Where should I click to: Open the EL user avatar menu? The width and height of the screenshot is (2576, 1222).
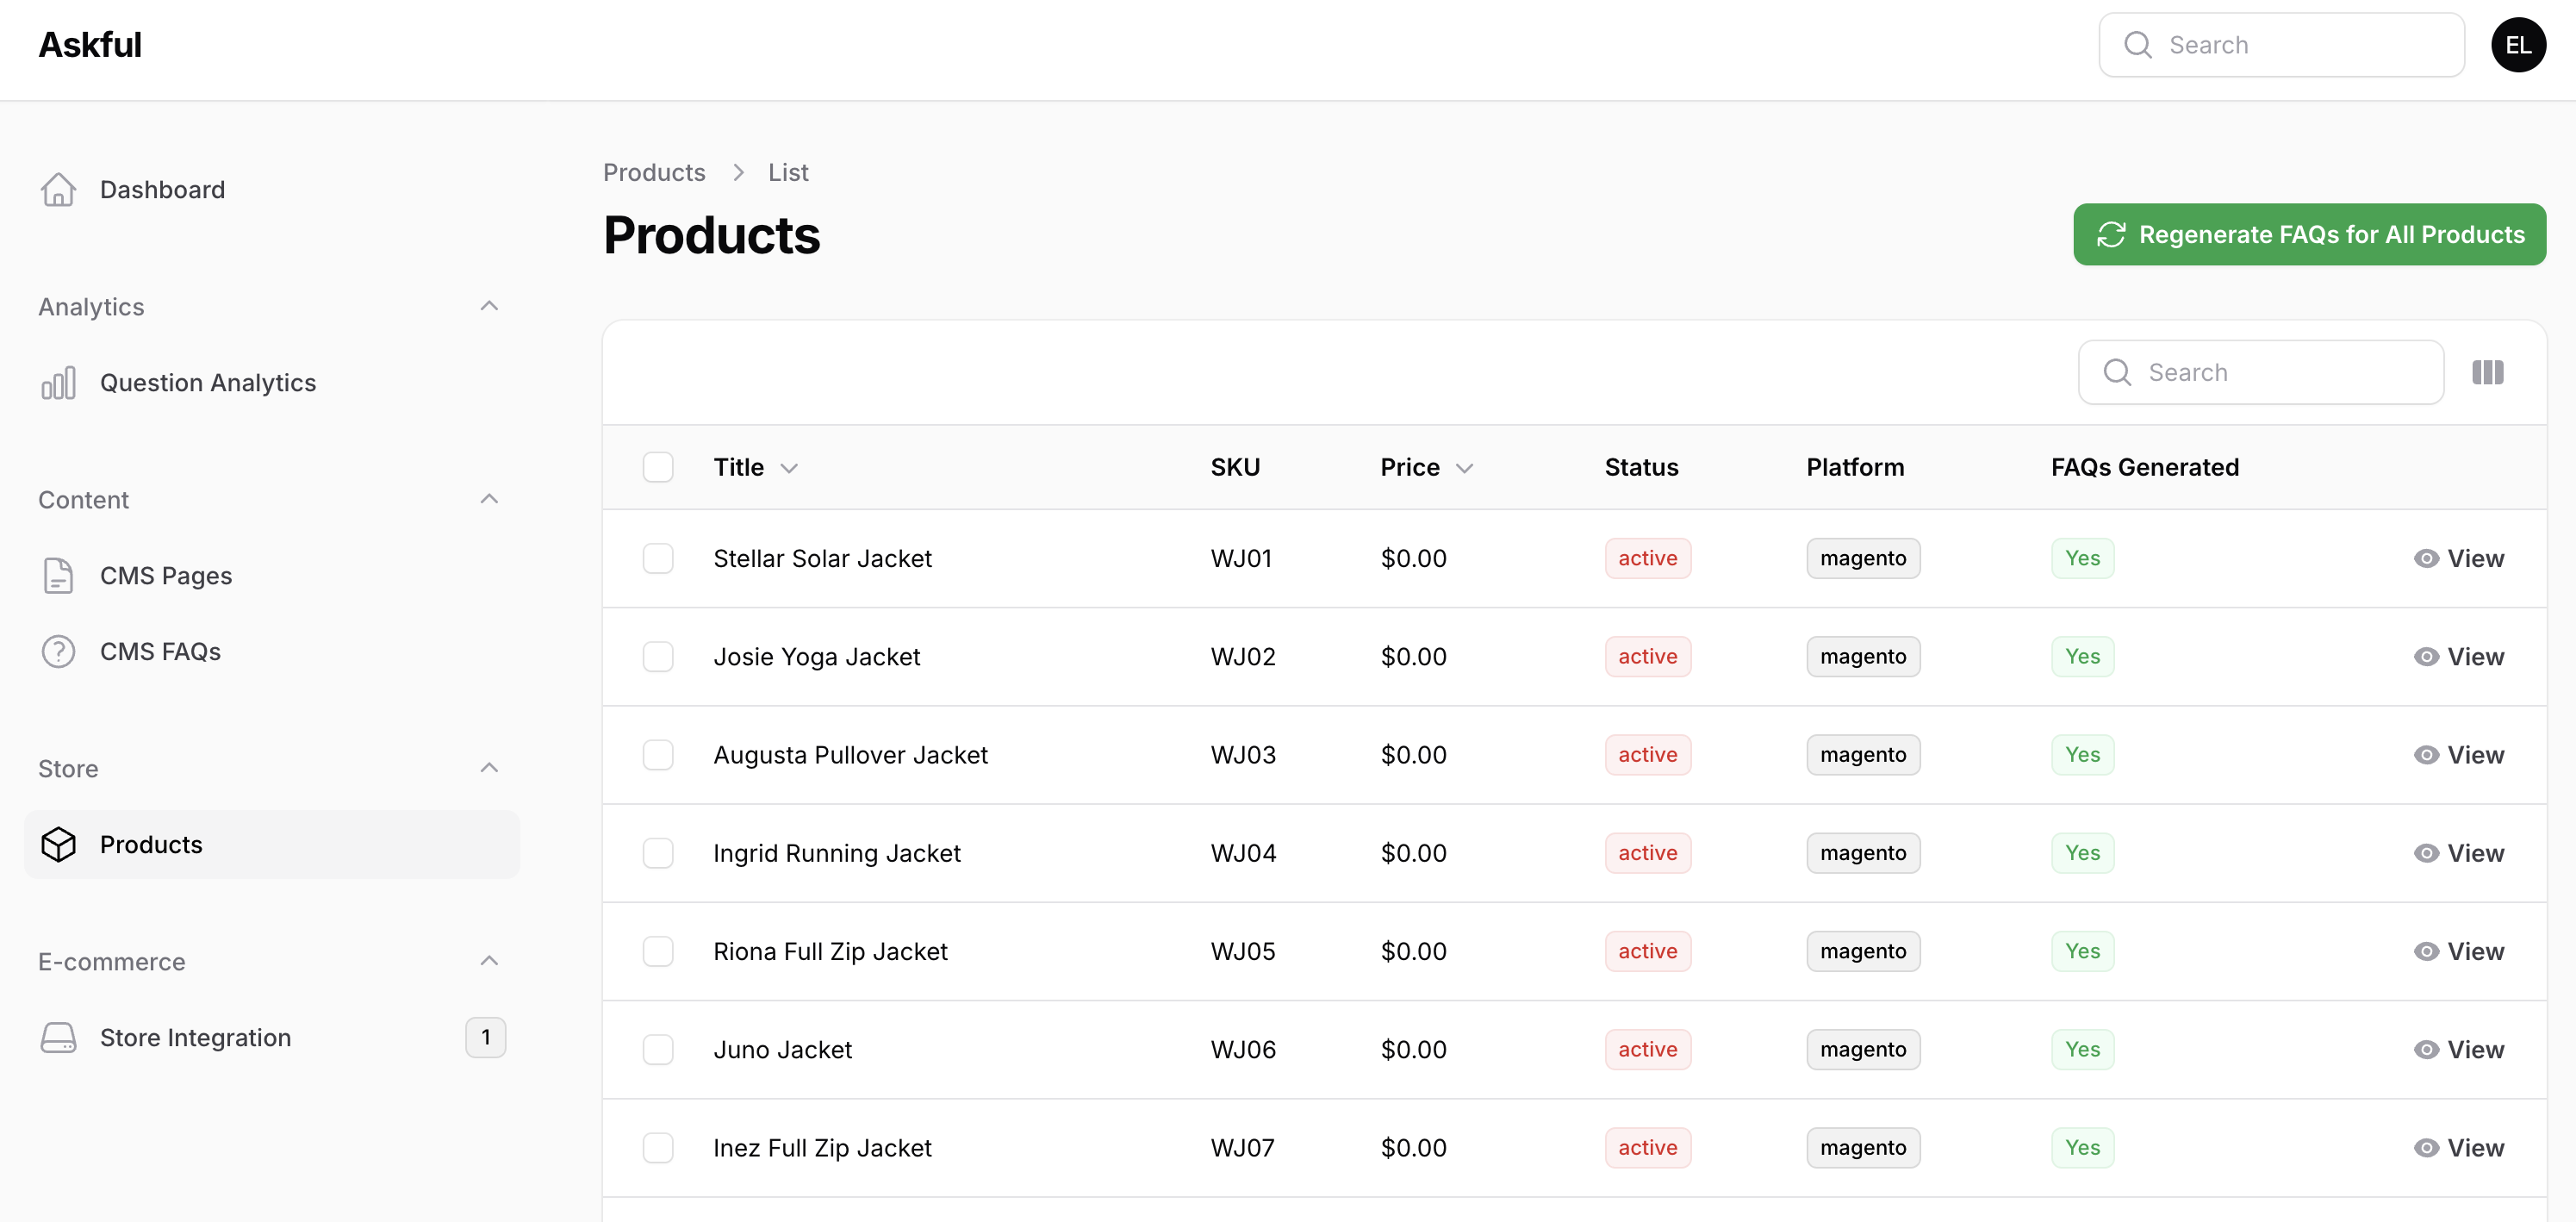(x=2517, y=45)
